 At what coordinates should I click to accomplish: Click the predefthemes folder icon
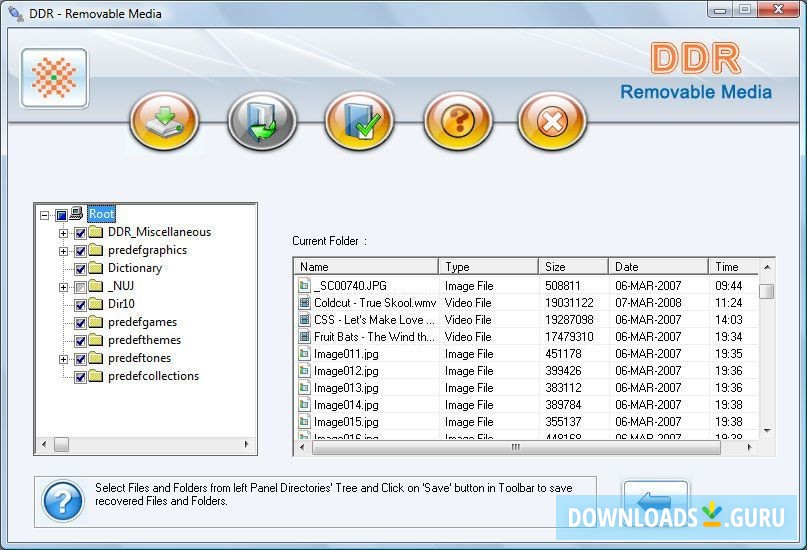coord(96,340)
